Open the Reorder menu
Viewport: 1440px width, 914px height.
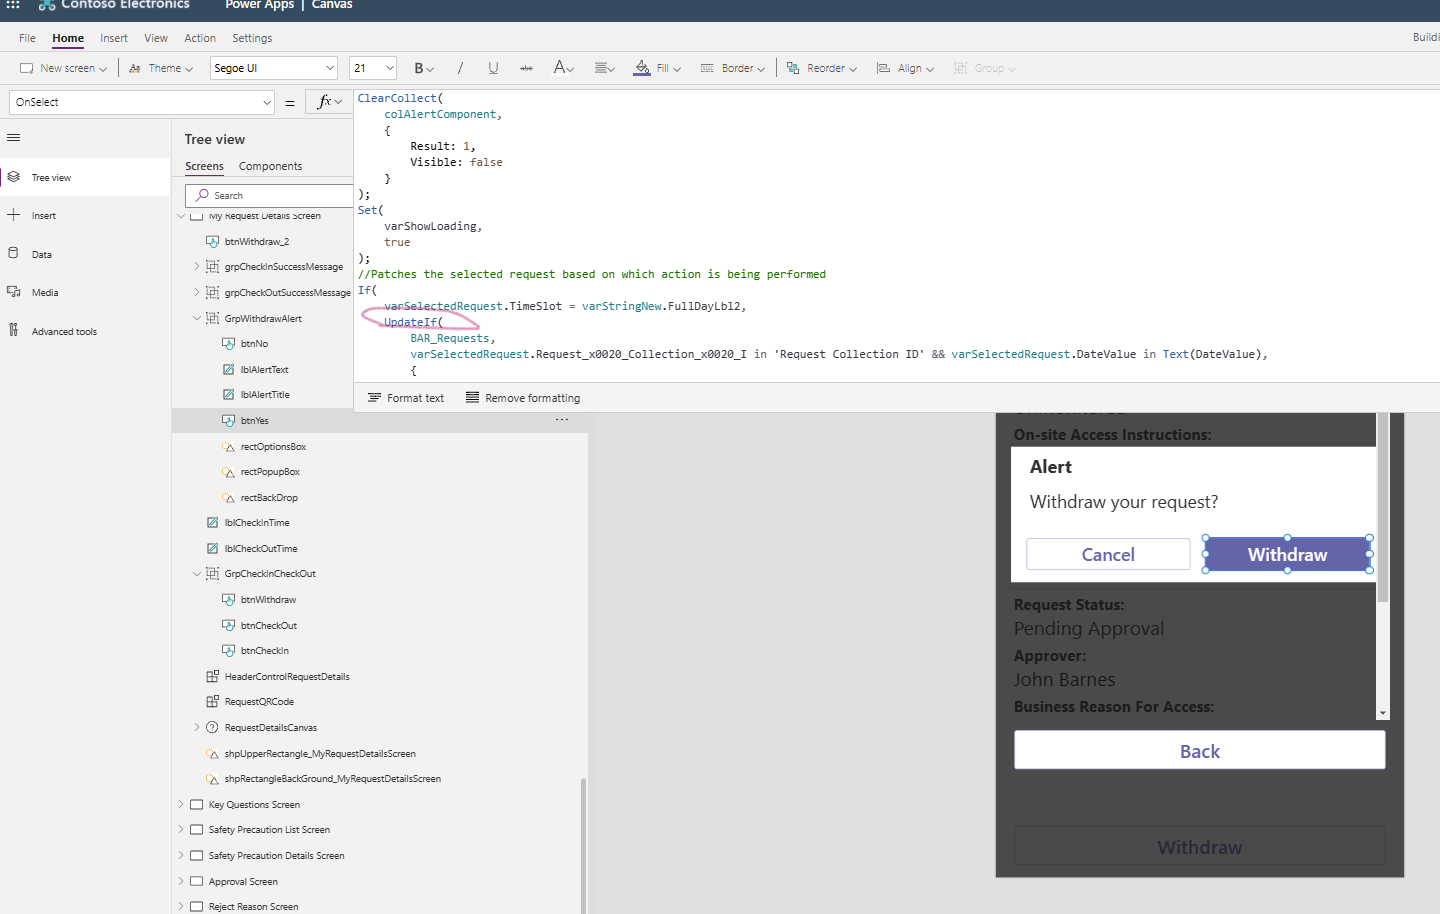click(x=821, y=68)
